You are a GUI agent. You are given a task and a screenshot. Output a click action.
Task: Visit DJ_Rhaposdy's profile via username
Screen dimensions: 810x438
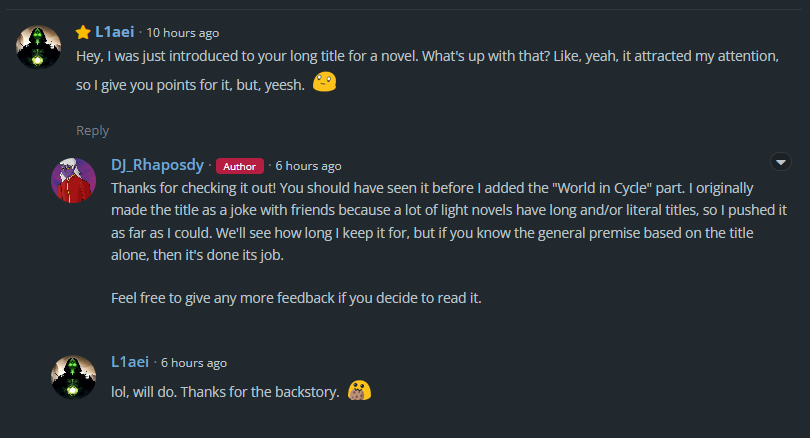pyautogui.click(x=157, y=165)
